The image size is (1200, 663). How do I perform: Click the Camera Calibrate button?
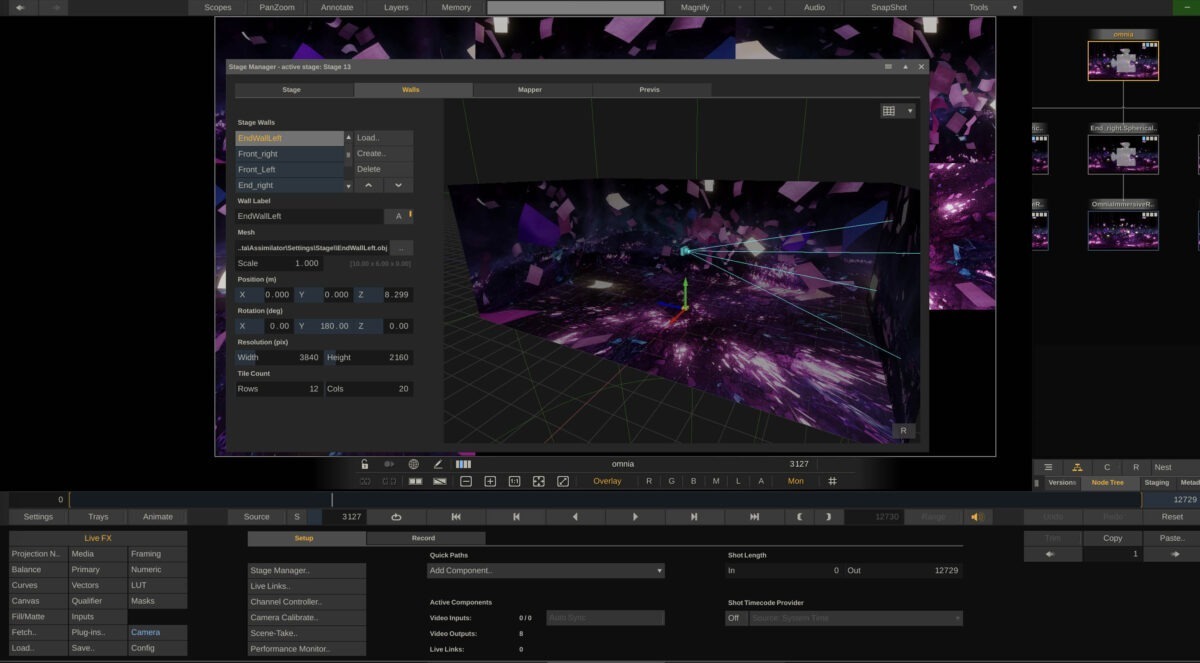[x=306, y=618]
